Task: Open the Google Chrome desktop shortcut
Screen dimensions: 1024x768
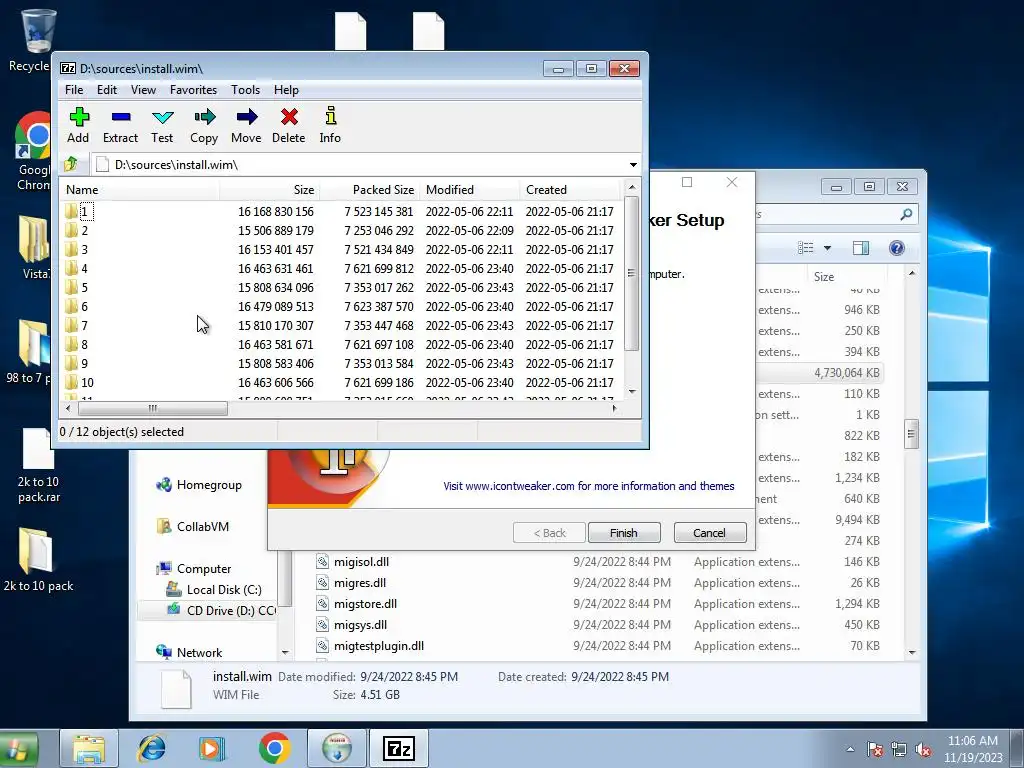Action: [33, 150]
